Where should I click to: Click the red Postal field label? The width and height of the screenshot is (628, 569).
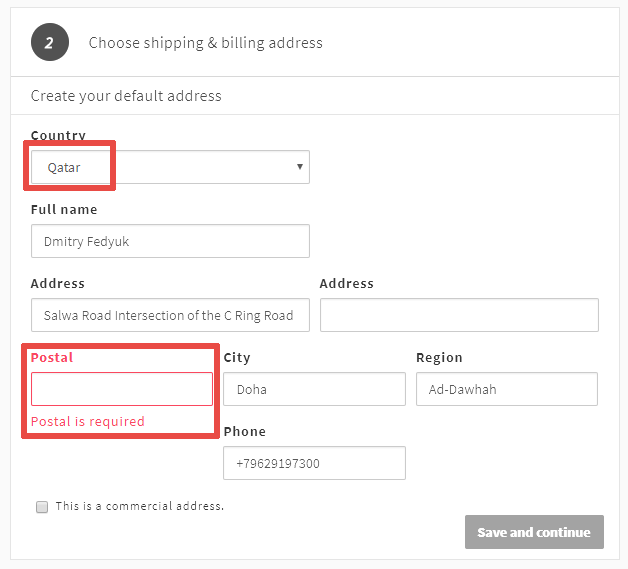pyautogui.click(x=52, y=357)
